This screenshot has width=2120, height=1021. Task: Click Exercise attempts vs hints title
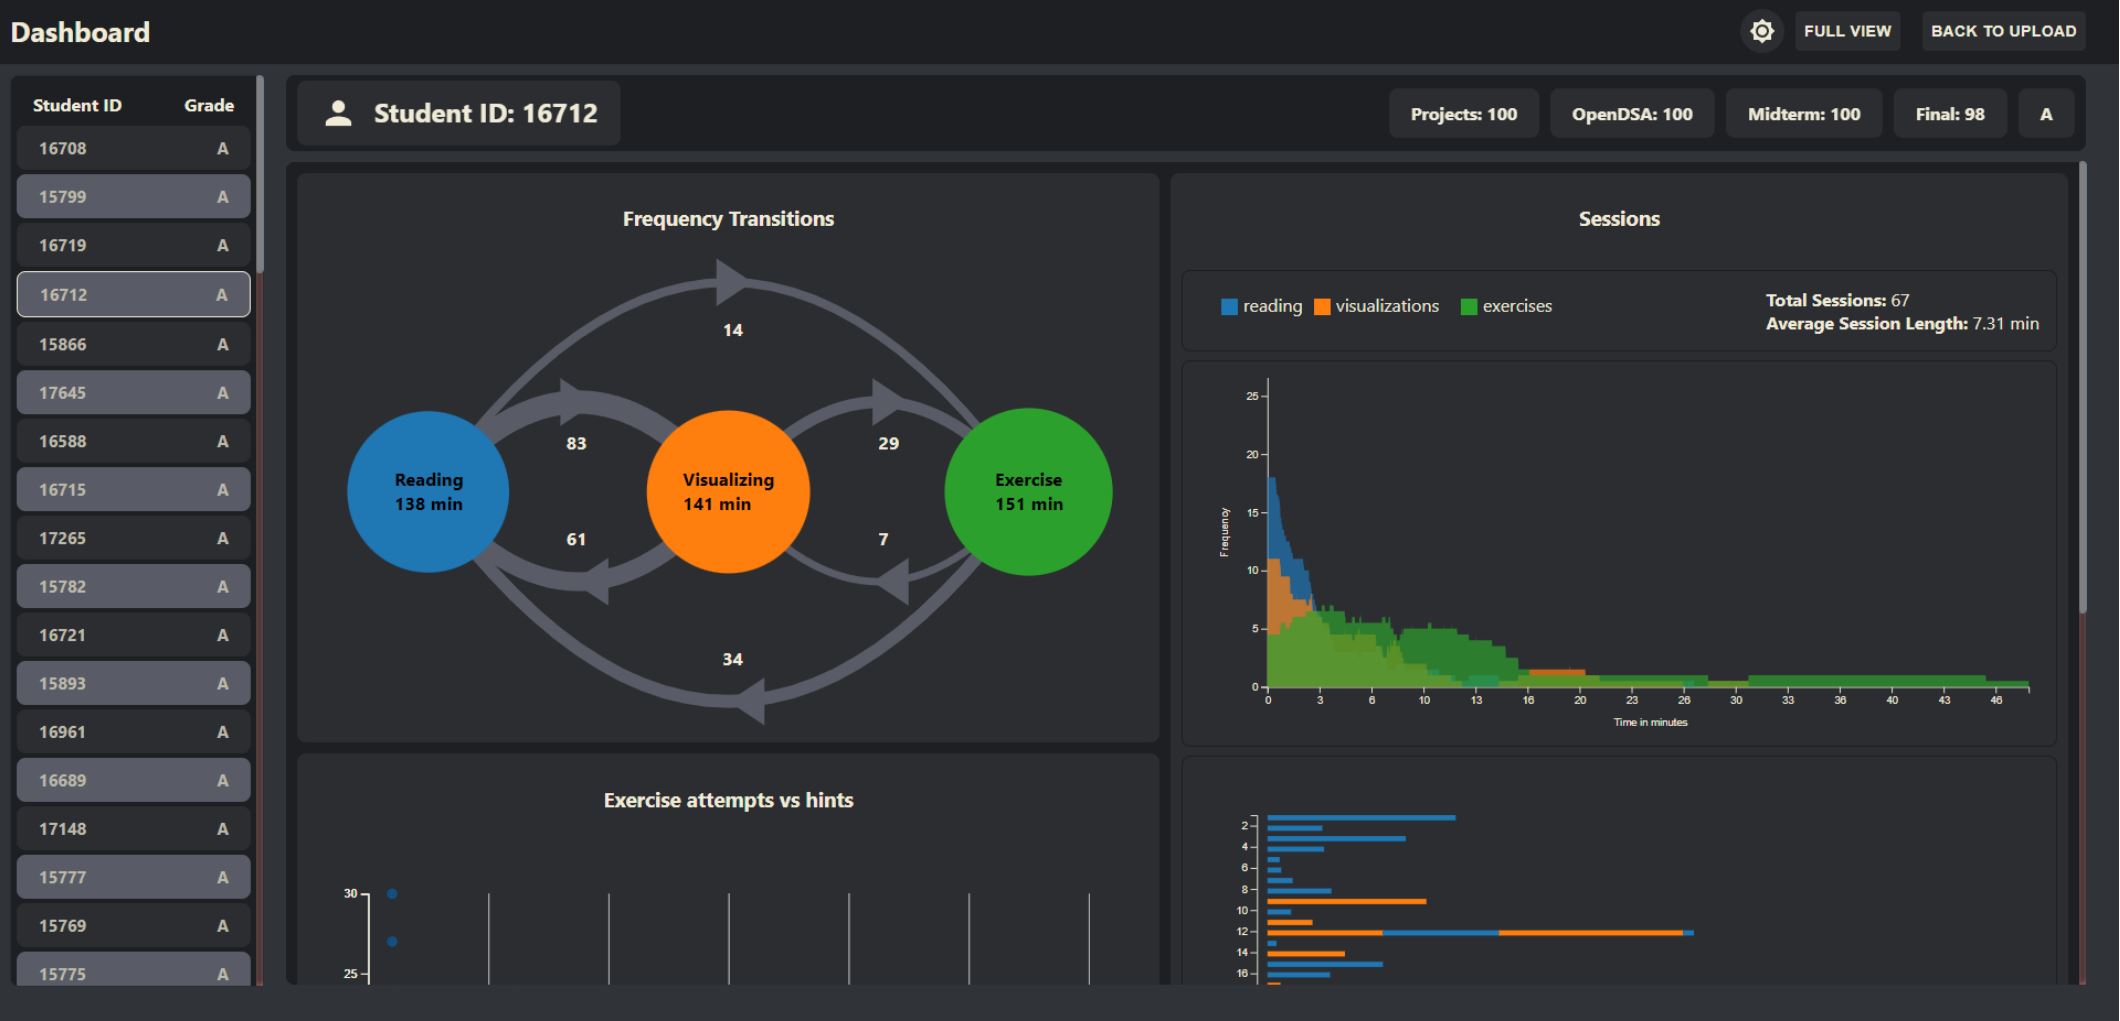click(728, 800)
